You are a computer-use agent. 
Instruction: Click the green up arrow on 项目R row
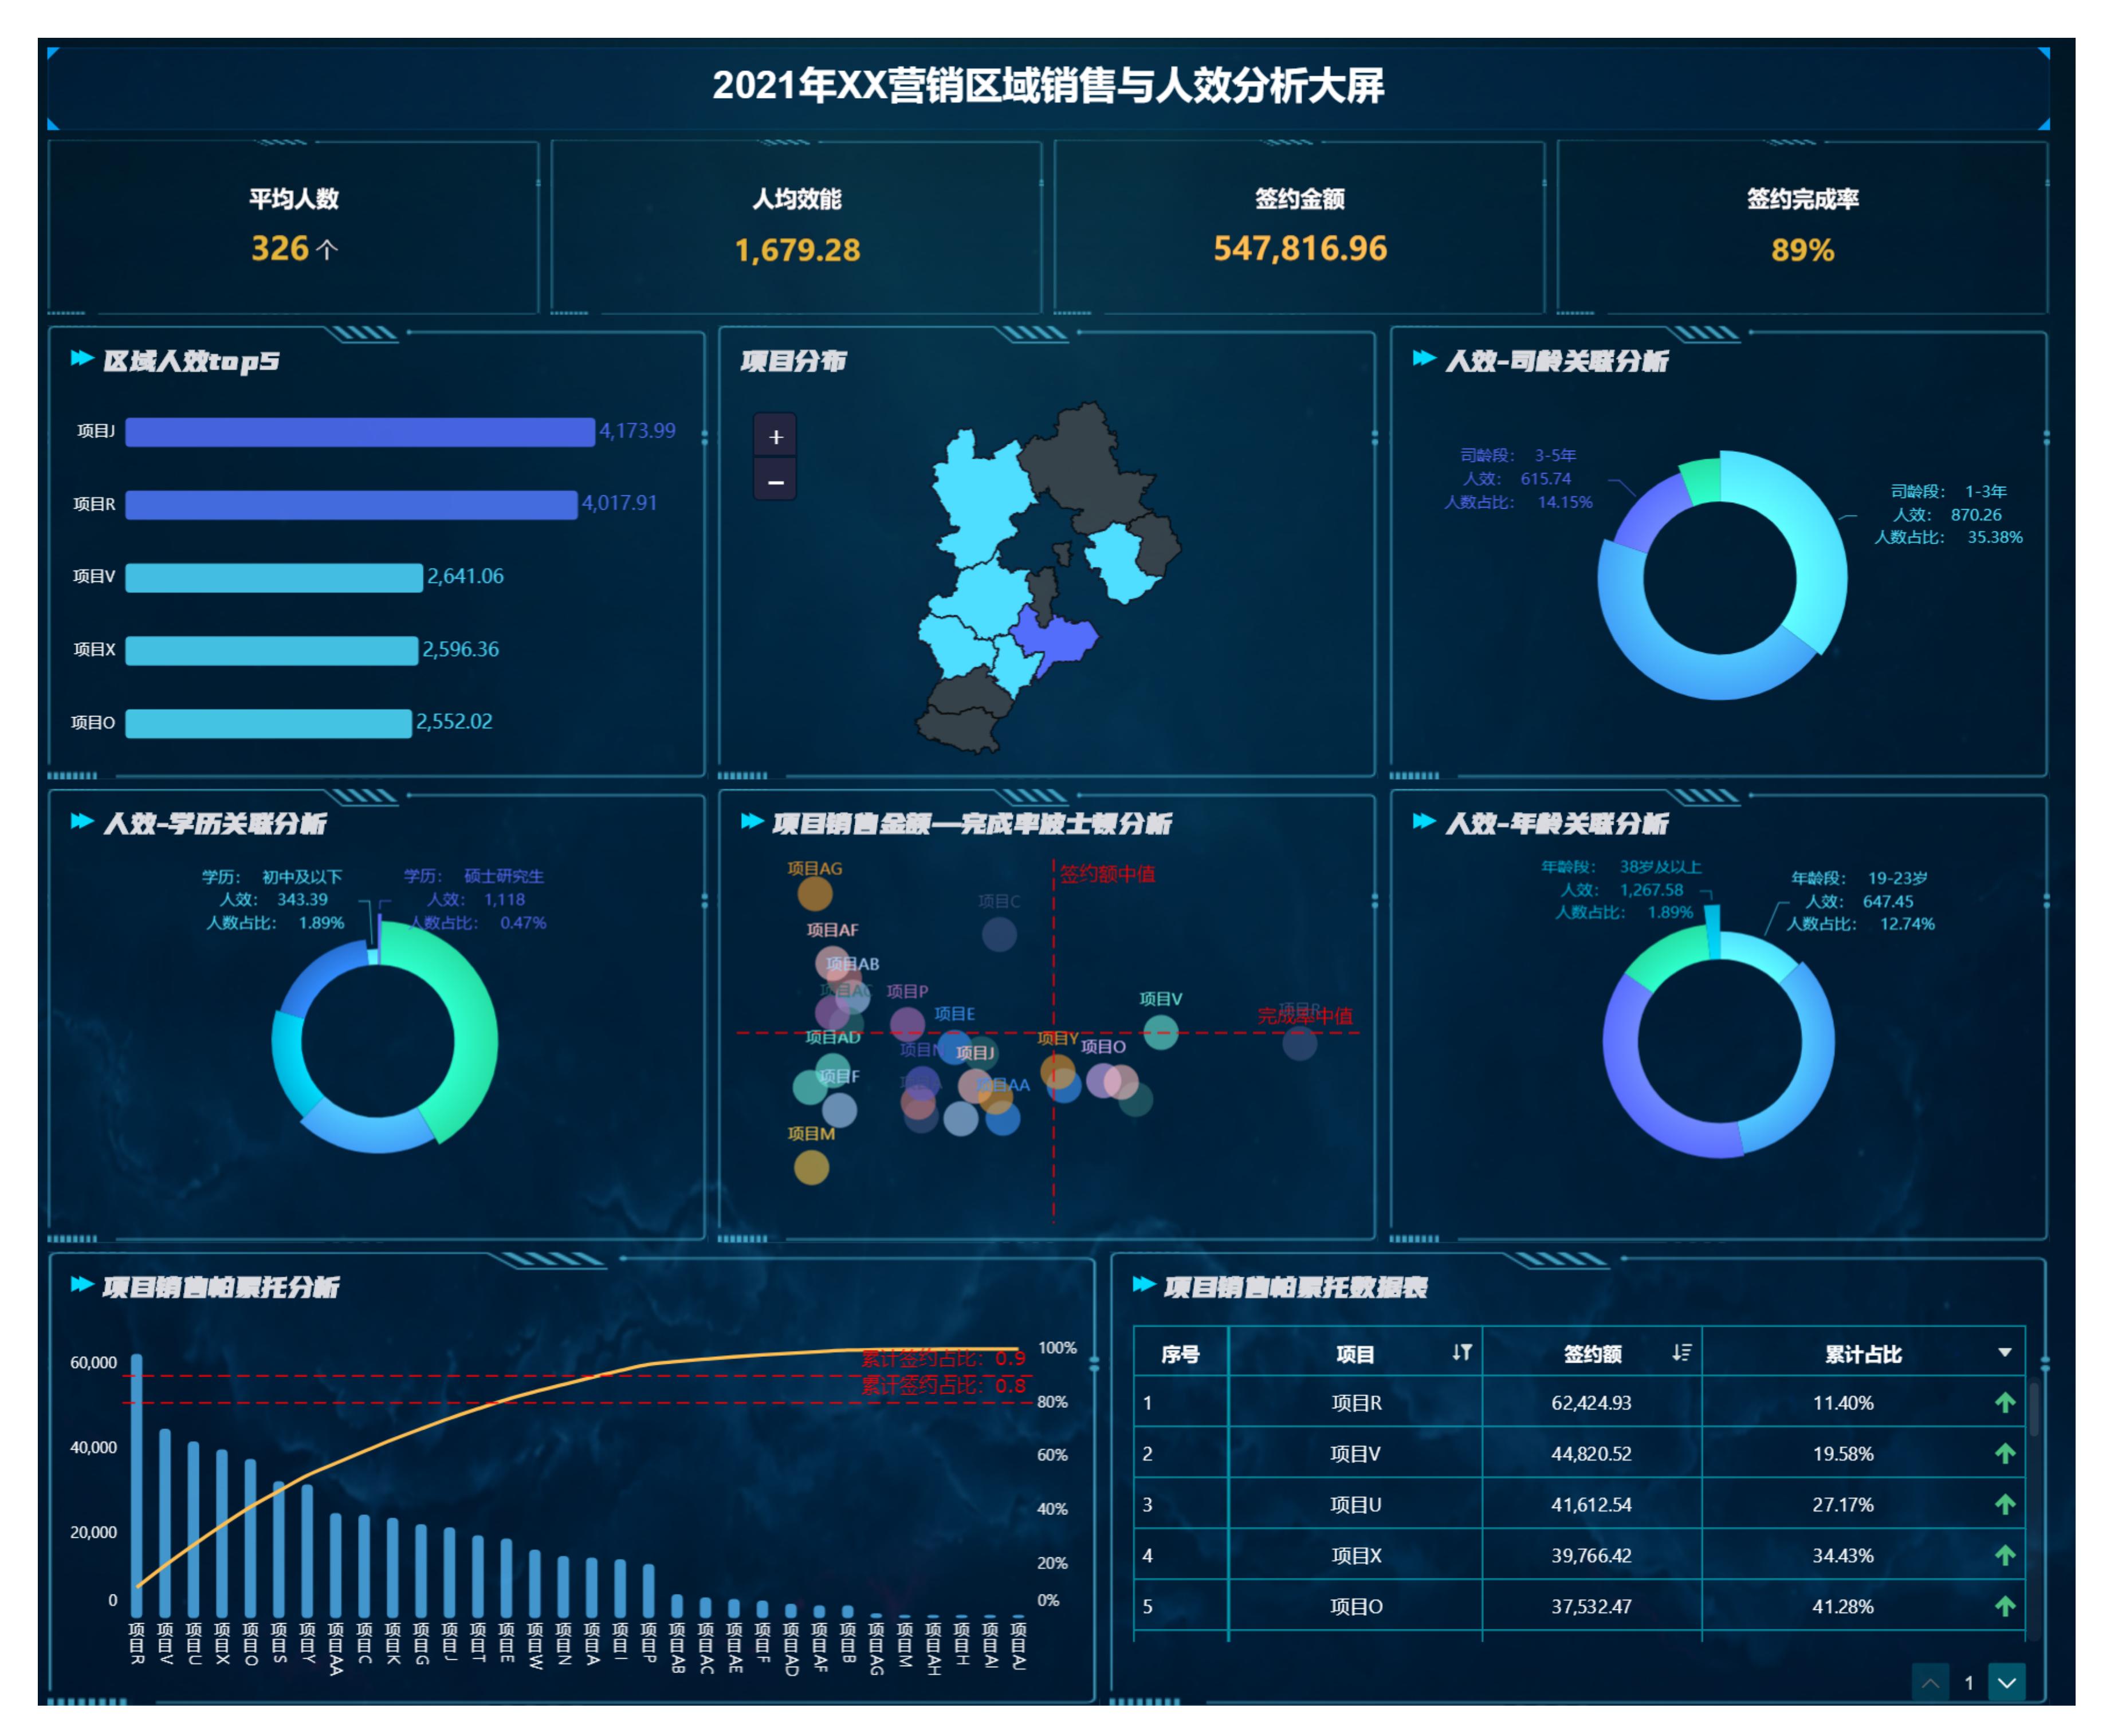2006,1404
